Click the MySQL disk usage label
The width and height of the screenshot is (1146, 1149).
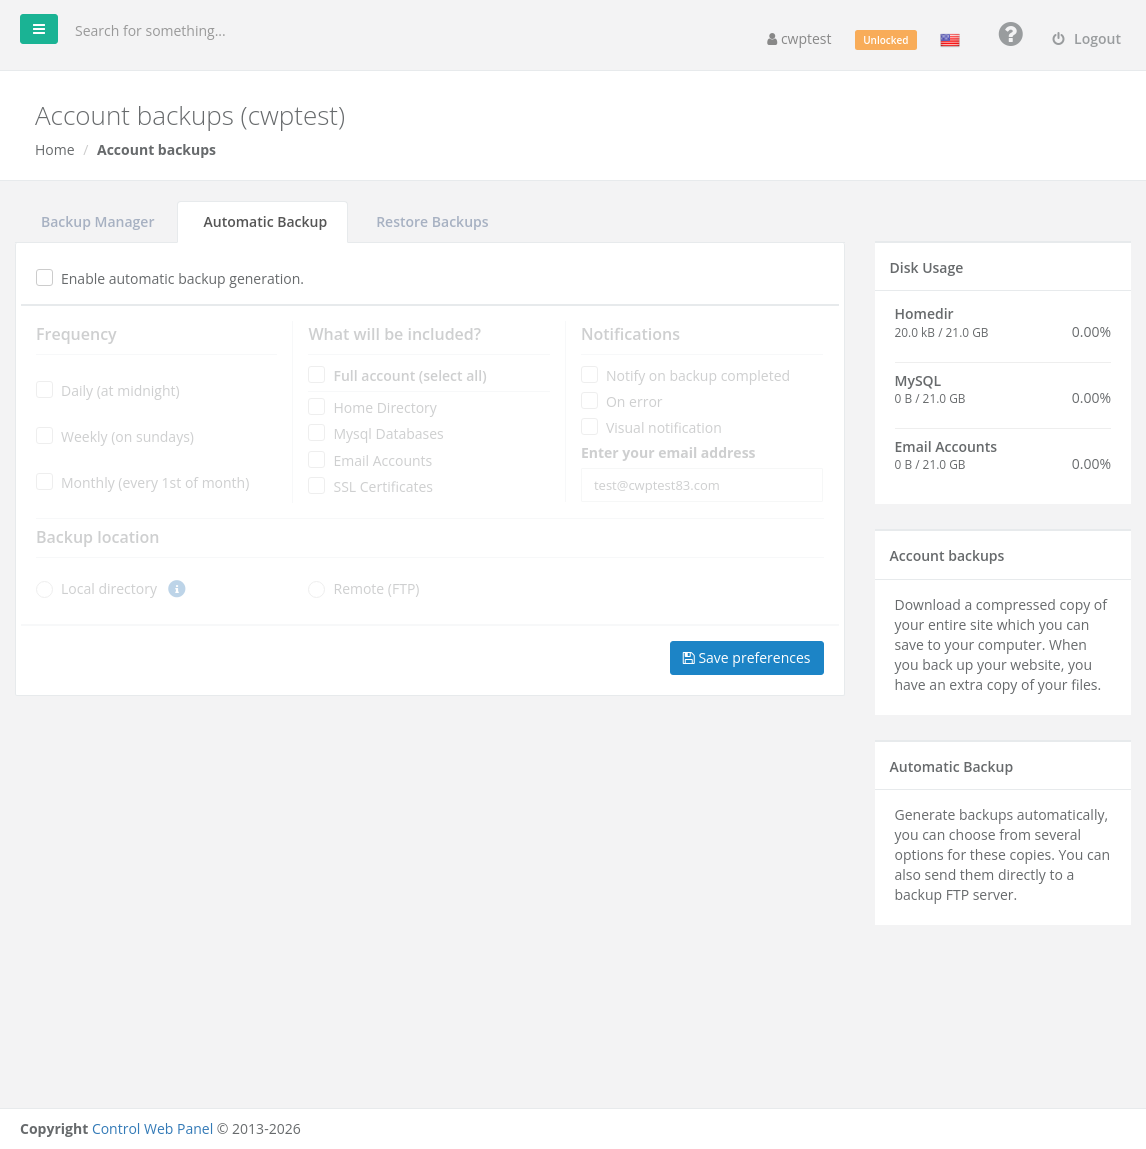[x=917, y=381]
